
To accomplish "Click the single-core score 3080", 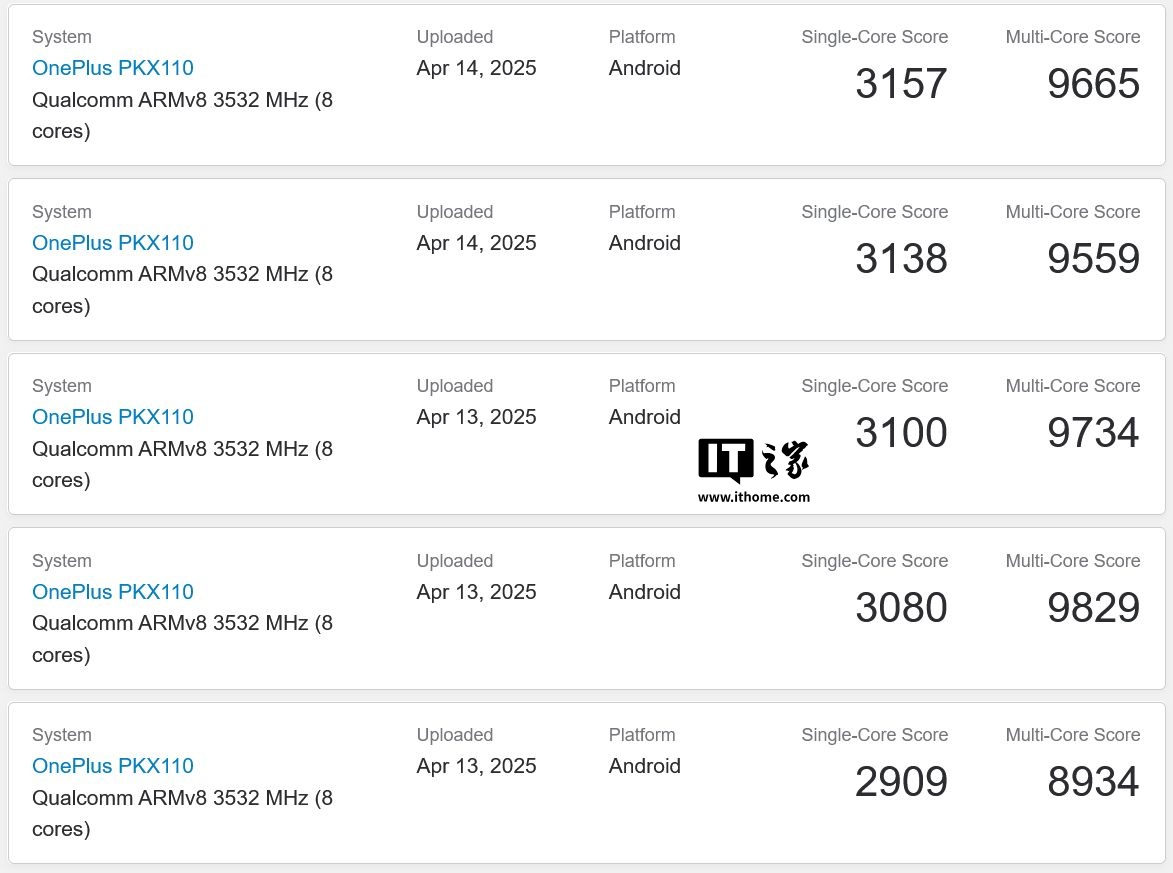I will point(901,608).
